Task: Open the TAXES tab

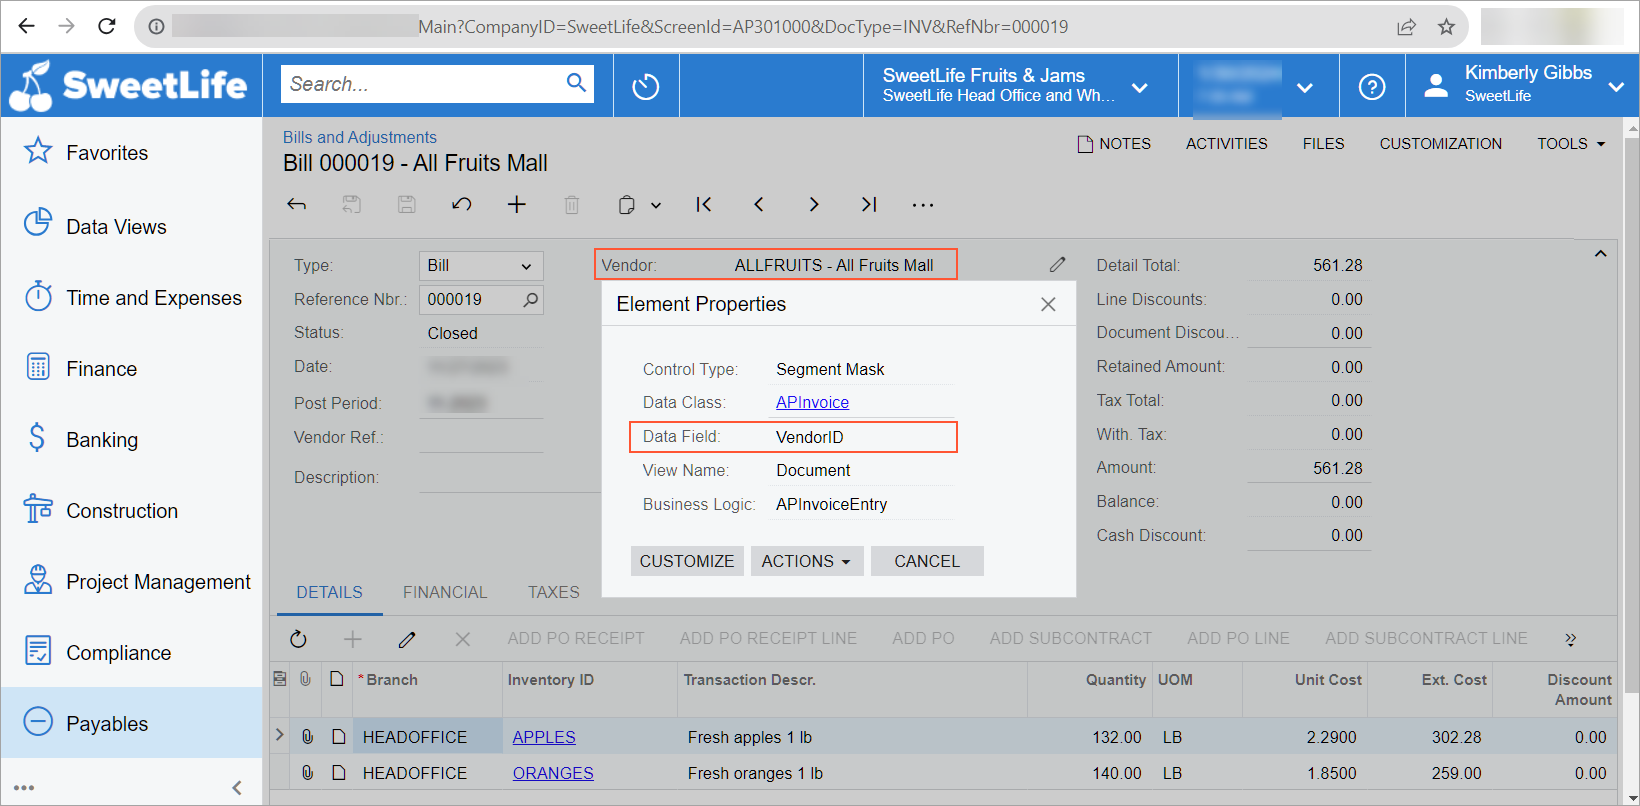Action: [x=553, y=592]
